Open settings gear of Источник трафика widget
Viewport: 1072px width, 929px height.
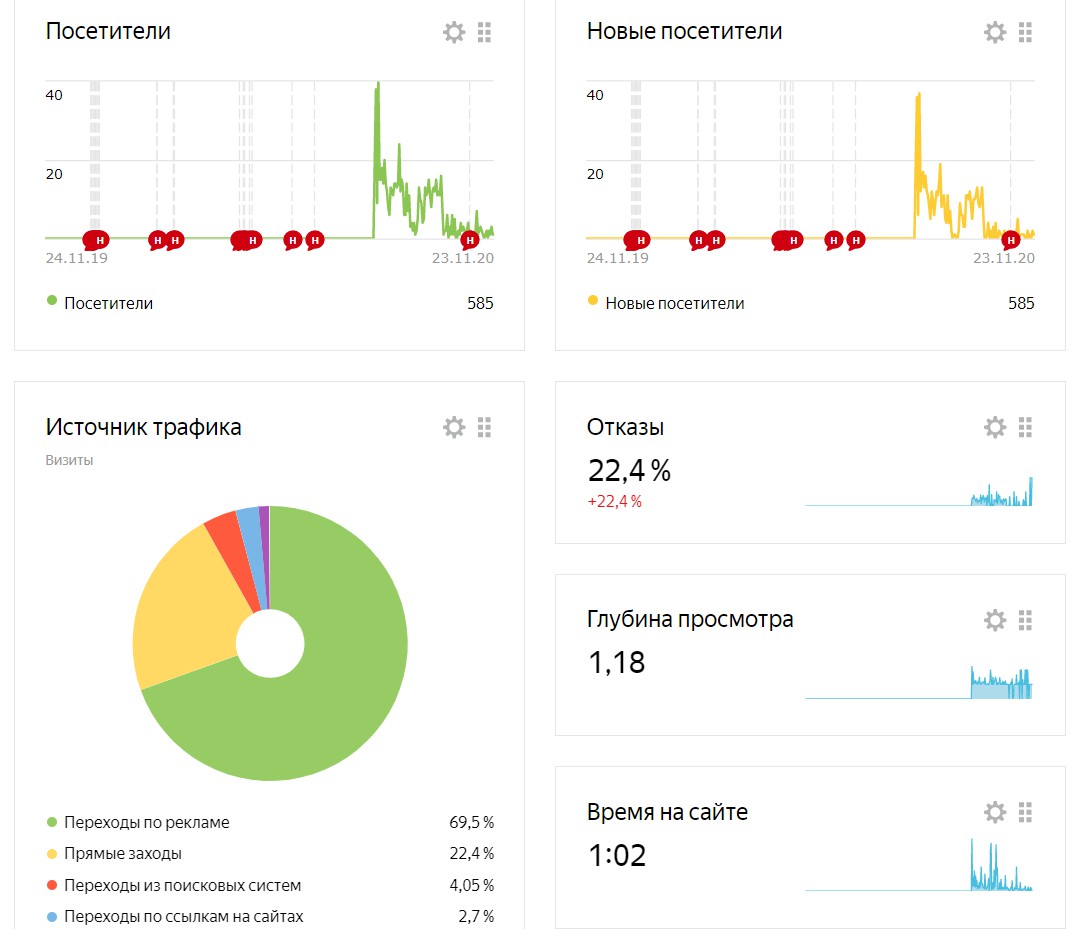[454, 427]
